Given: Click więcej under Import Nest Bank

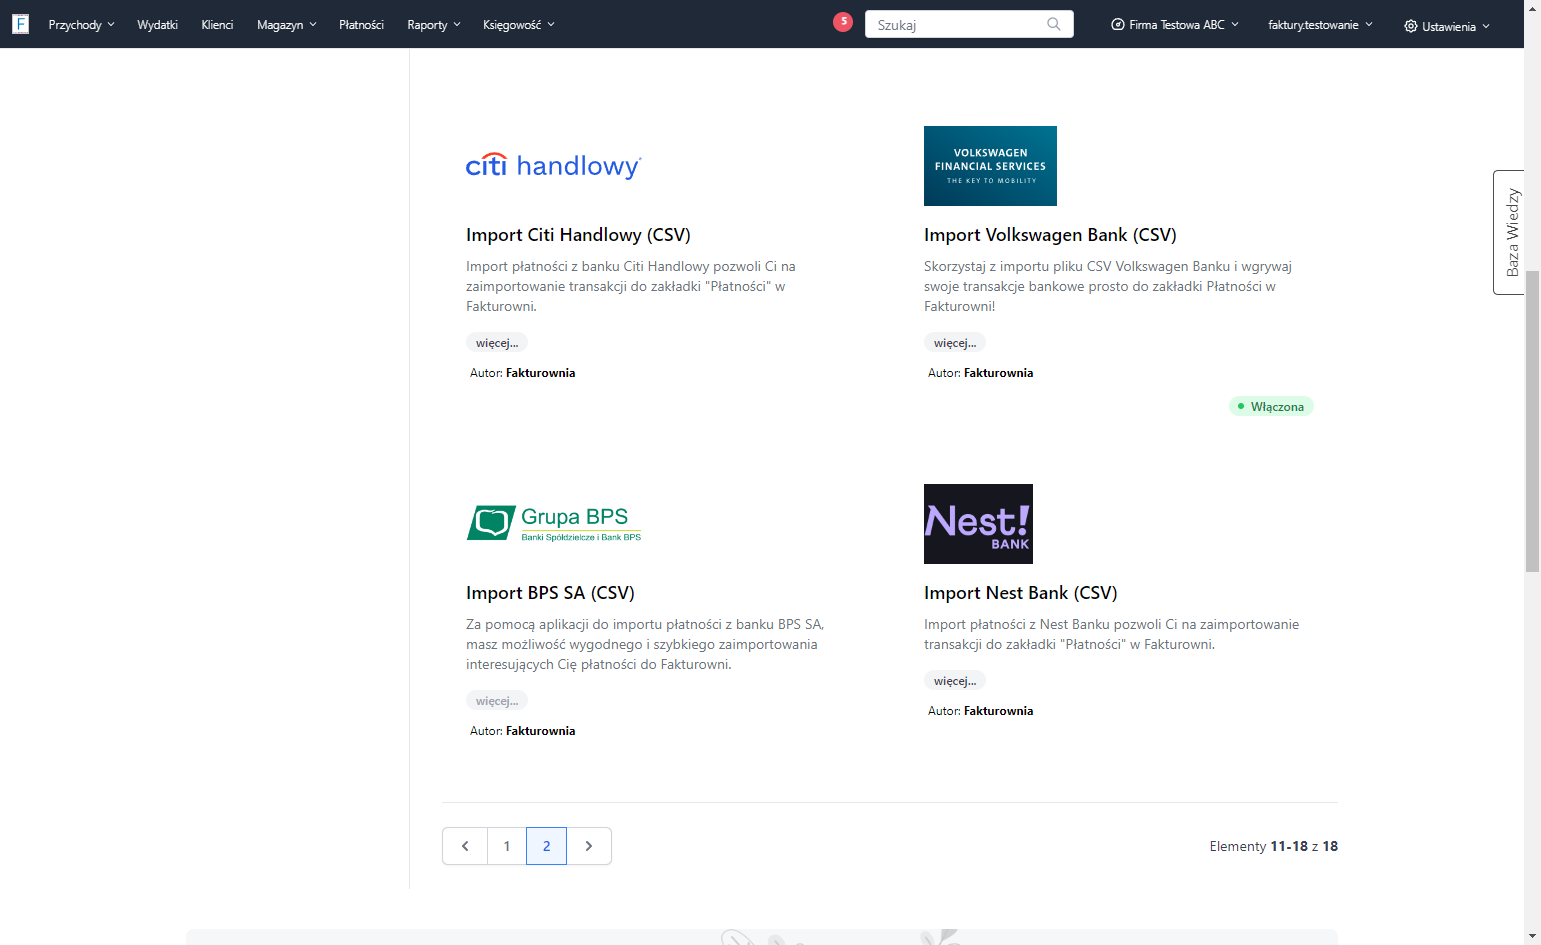Looking at the screenshot, I should pyautogui.click(x=955, y=680).
